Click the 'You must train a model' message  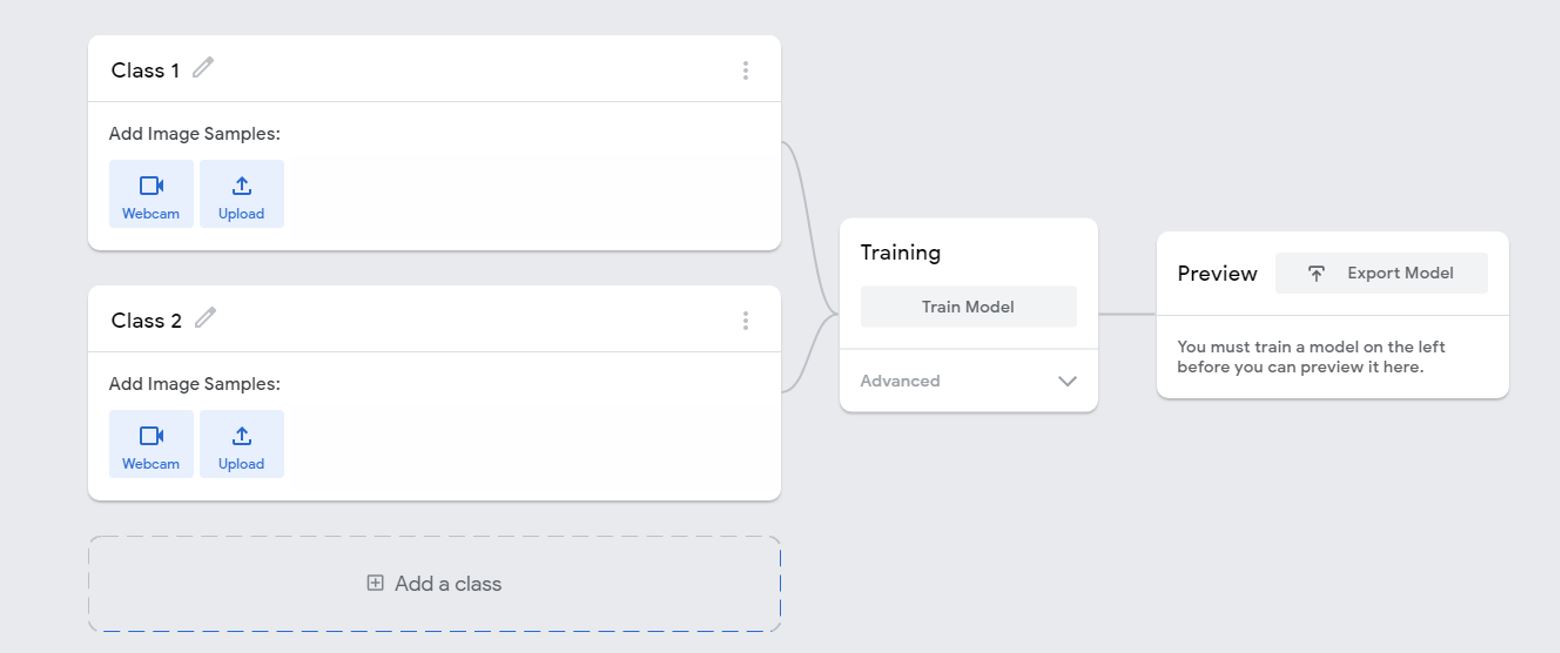click(1311, 357)
